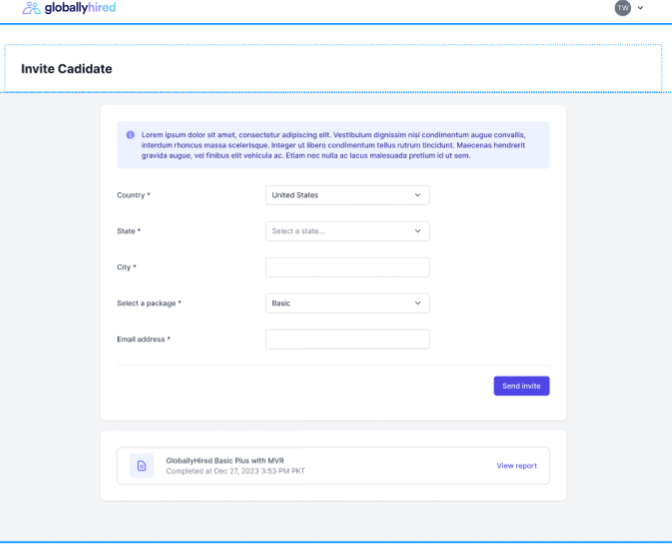Click the 'Select a package *' label
This screenshot has width=672, height=544.
click(149, 303)
